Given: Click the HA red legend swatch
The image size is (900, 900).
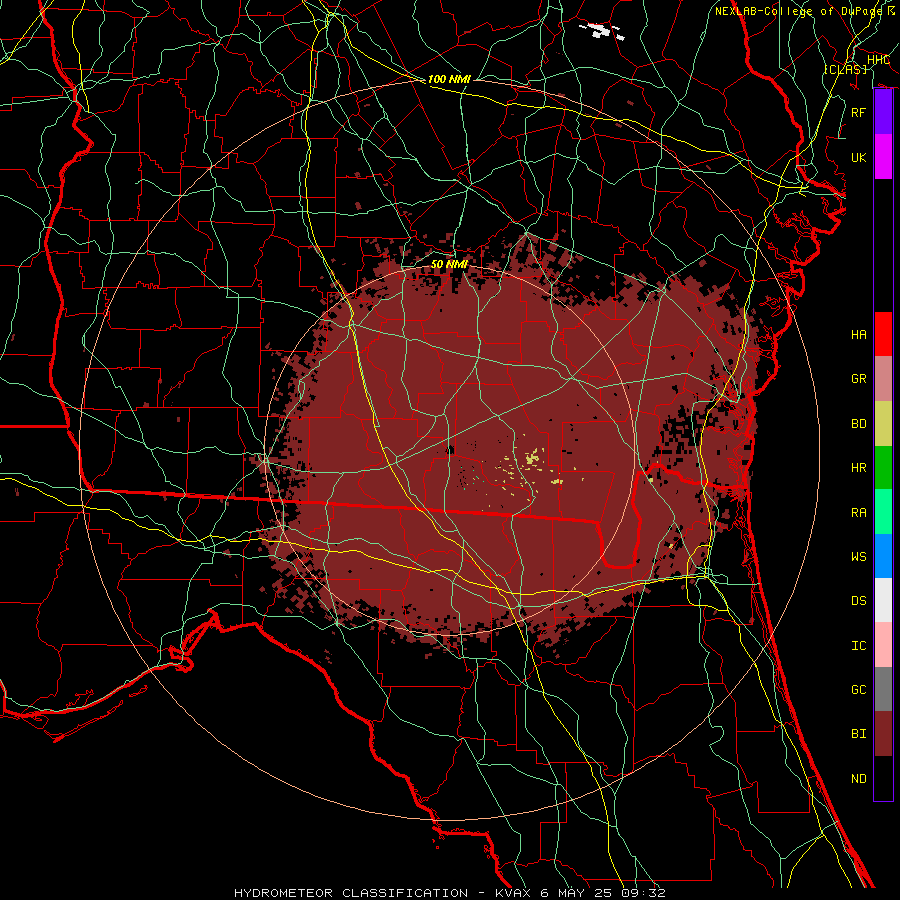Looking at the screenshot, I should click(x=883, y=334).
